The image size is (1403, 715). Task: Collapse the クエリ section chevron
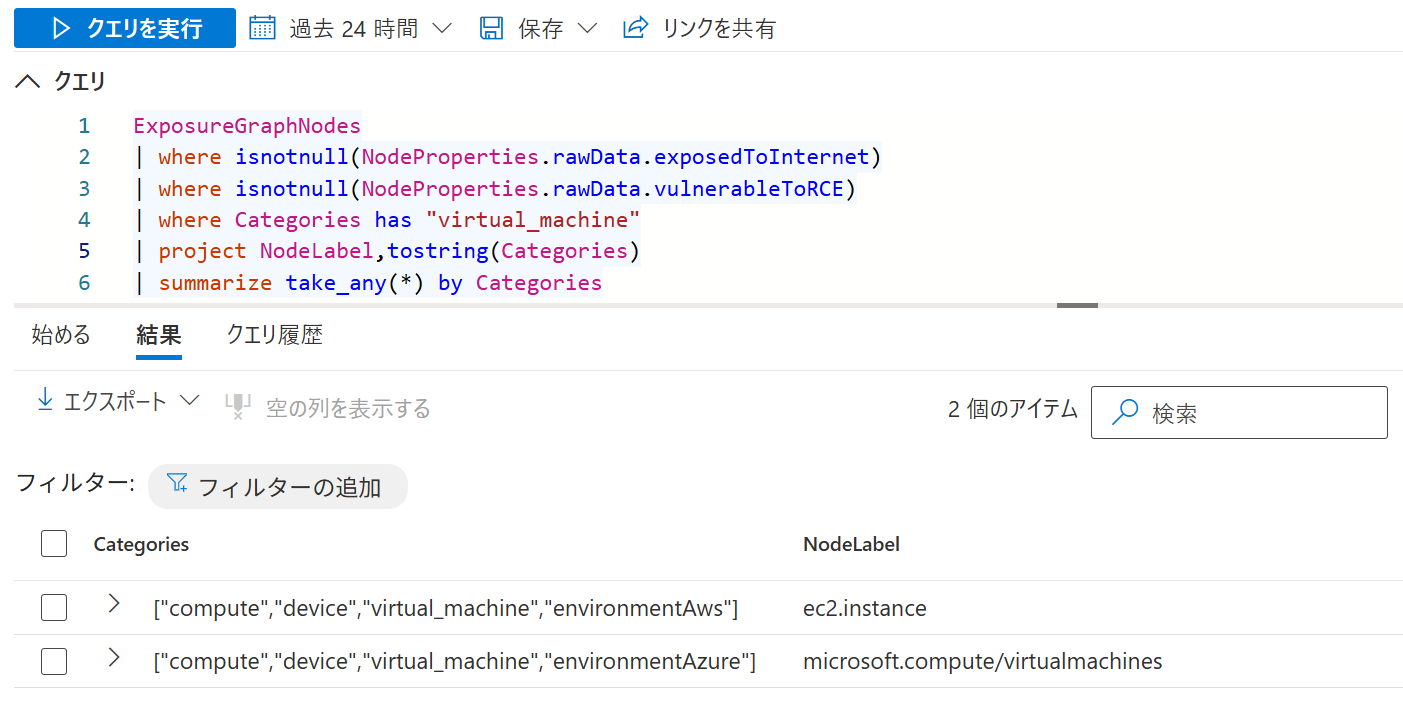pos(29,81)
